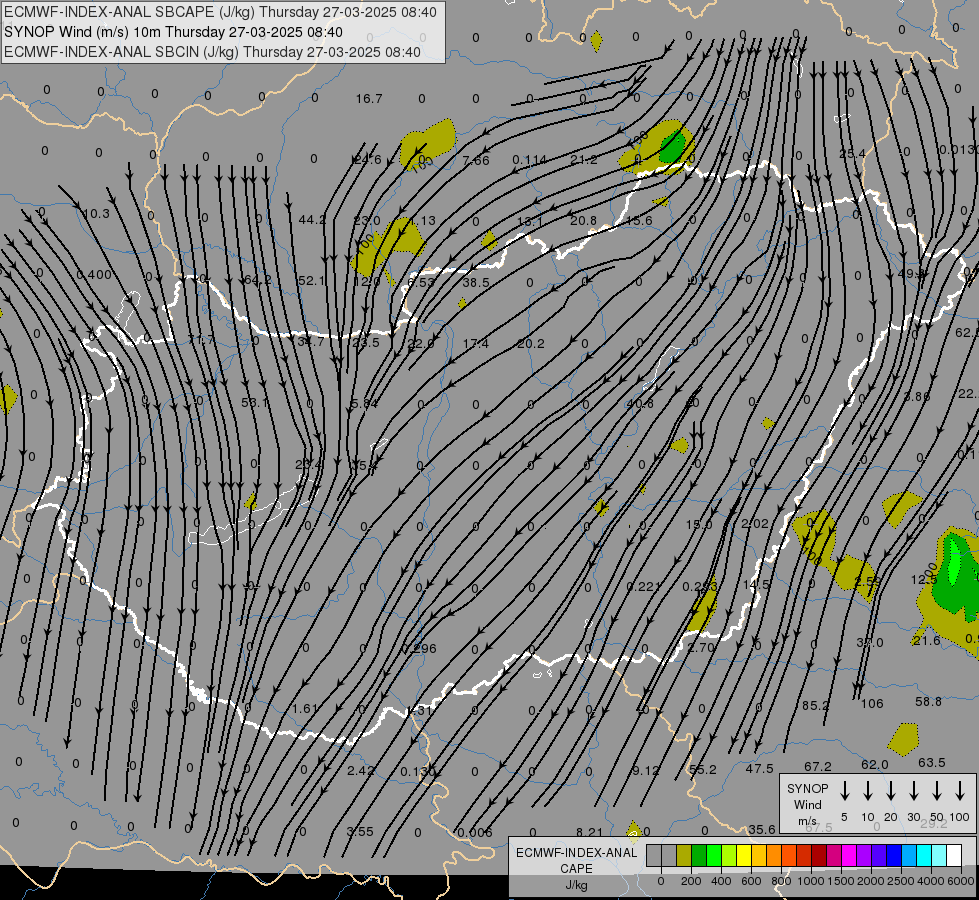
Task: Click the 2.42 grid value
Action: click(x=360, y=770)
